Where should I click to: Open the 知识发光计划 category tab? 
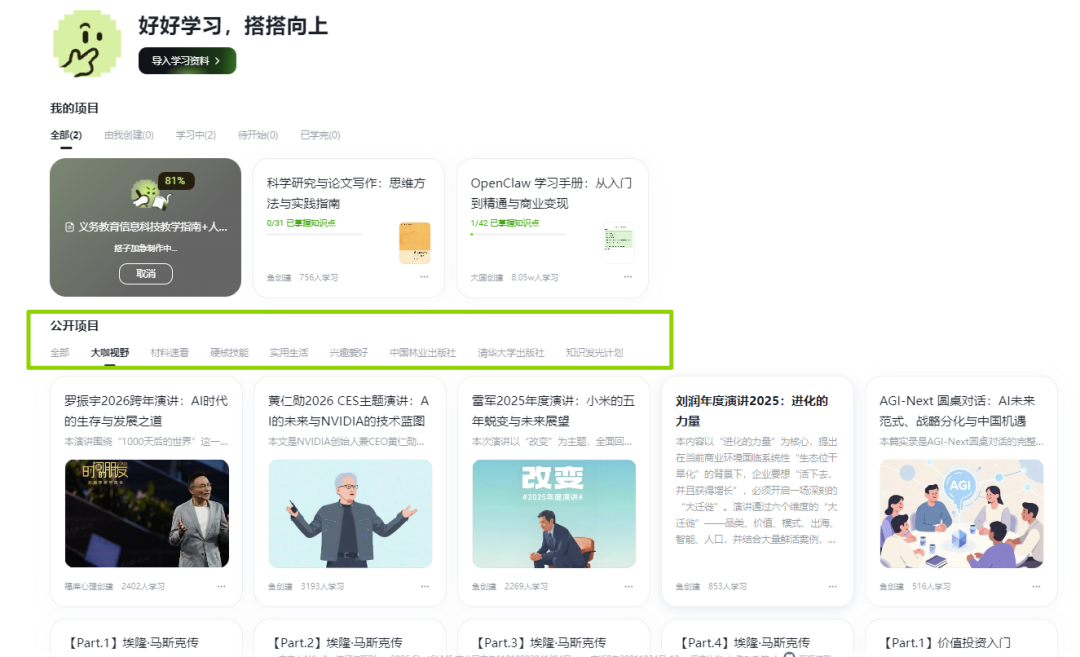(594, 353)
